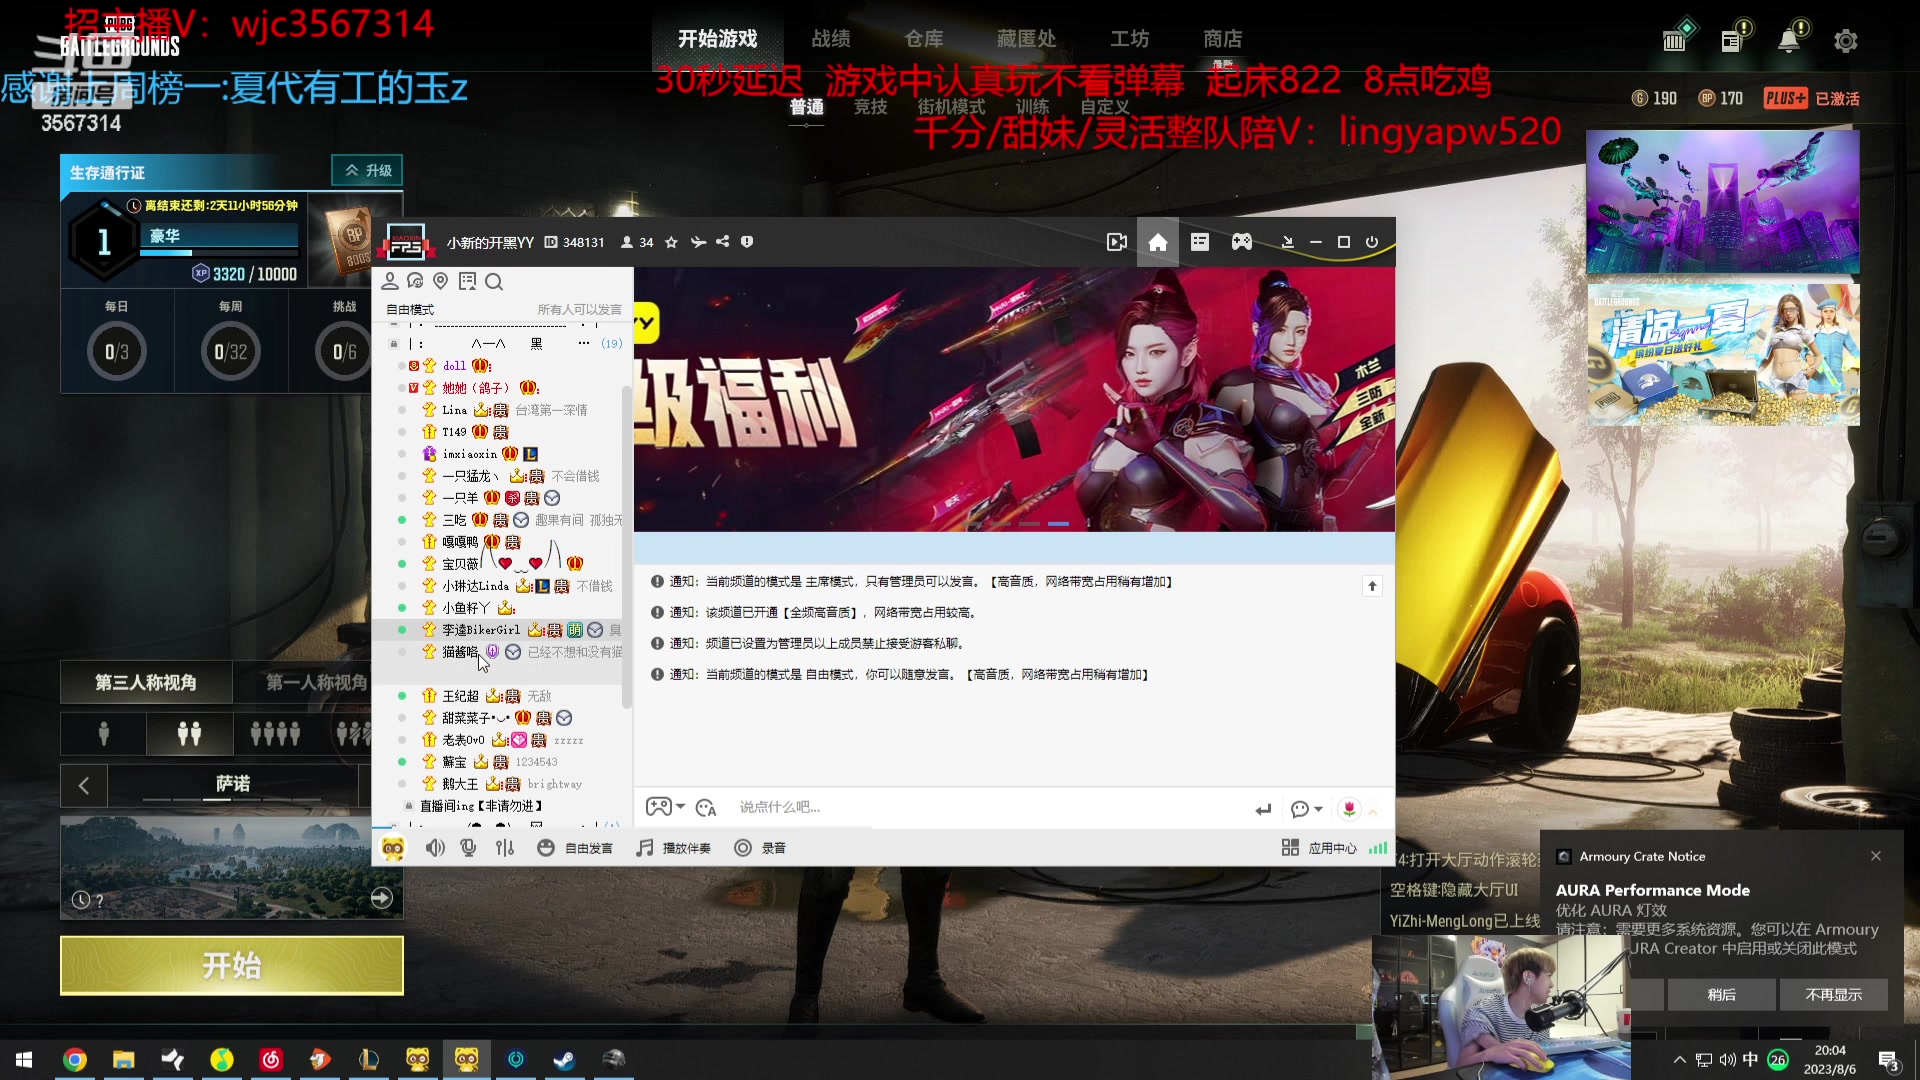Click the YY raccoon mascot icon
Image resolution: width=1920 pixels, height=1080 pixels.
click(x=393, y=848)
